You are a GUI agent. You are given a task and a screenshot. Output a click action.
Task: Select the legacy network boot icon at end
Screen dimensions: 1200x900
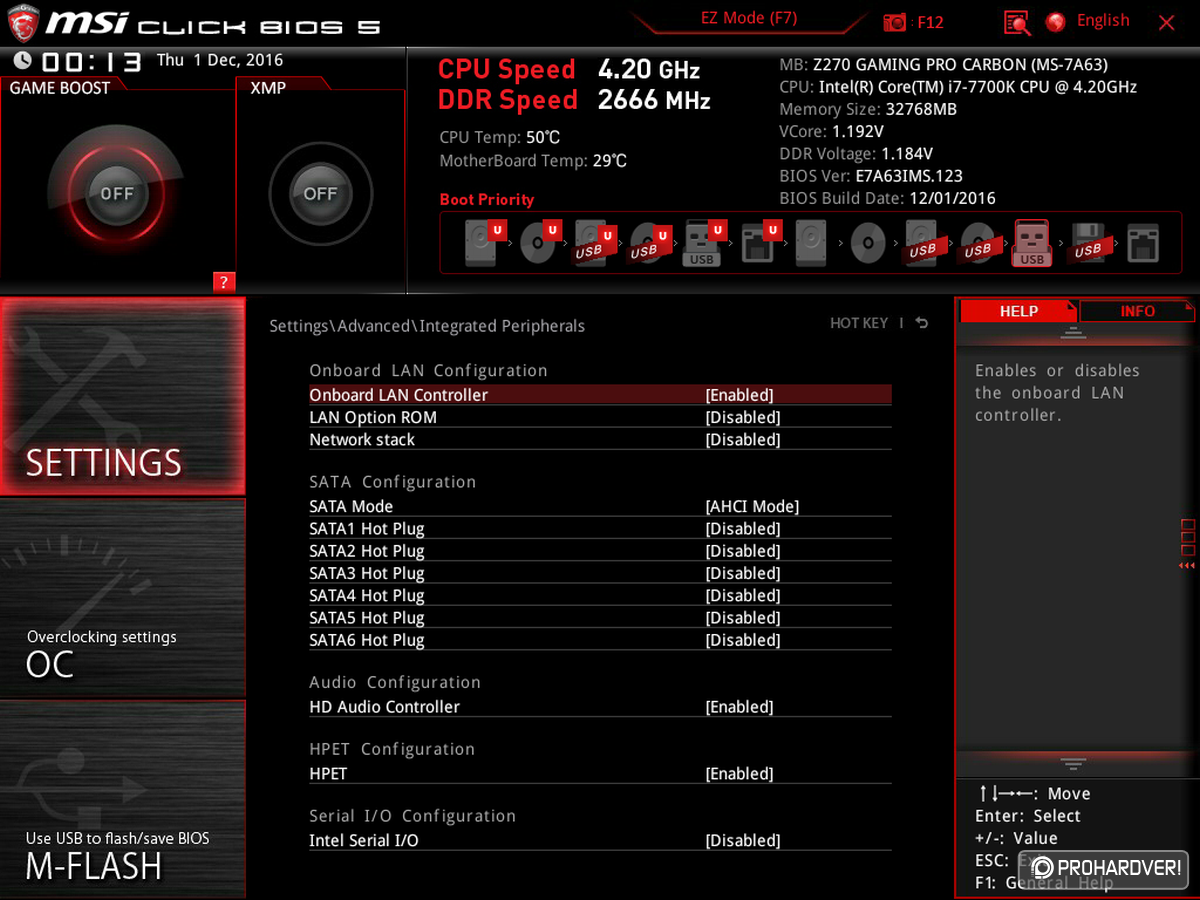click(x=1142, y=243)
